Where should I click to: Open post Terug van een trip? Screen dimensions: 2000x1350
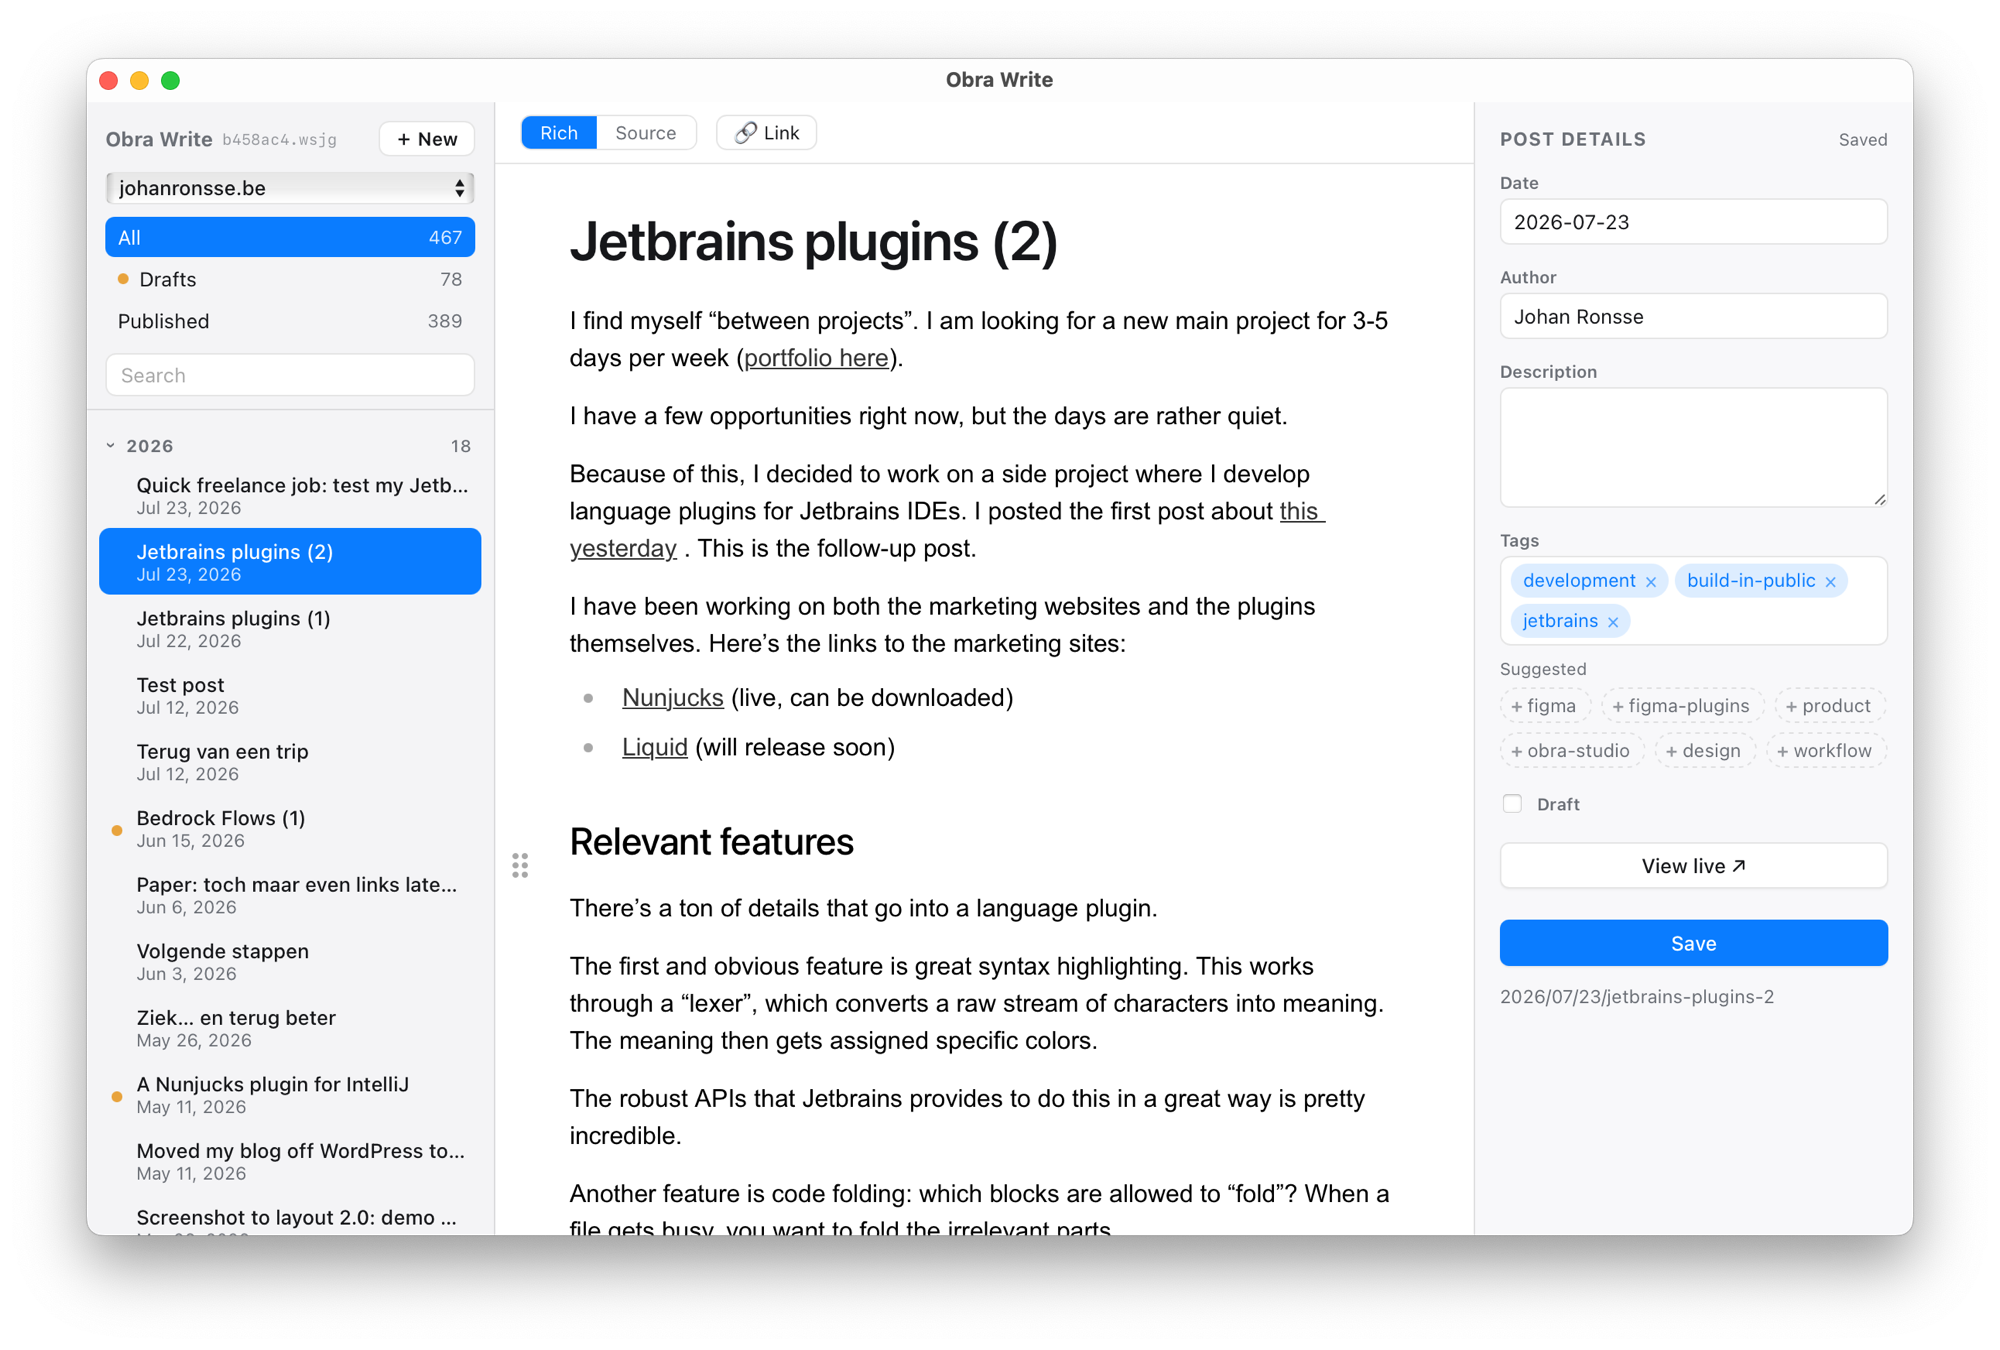[x=290, y=762]
